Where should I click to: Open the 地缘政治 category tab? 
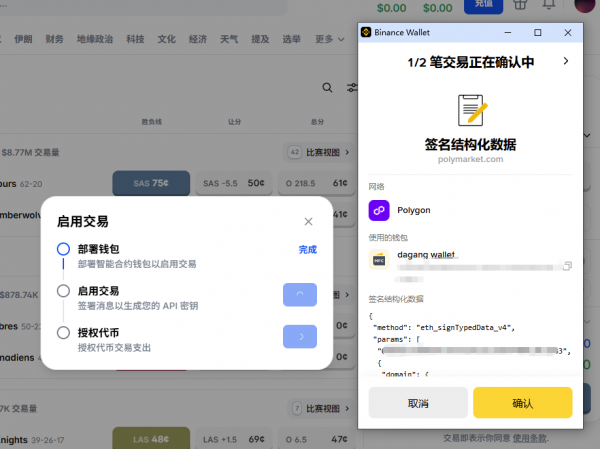click(x=95, y=39)
